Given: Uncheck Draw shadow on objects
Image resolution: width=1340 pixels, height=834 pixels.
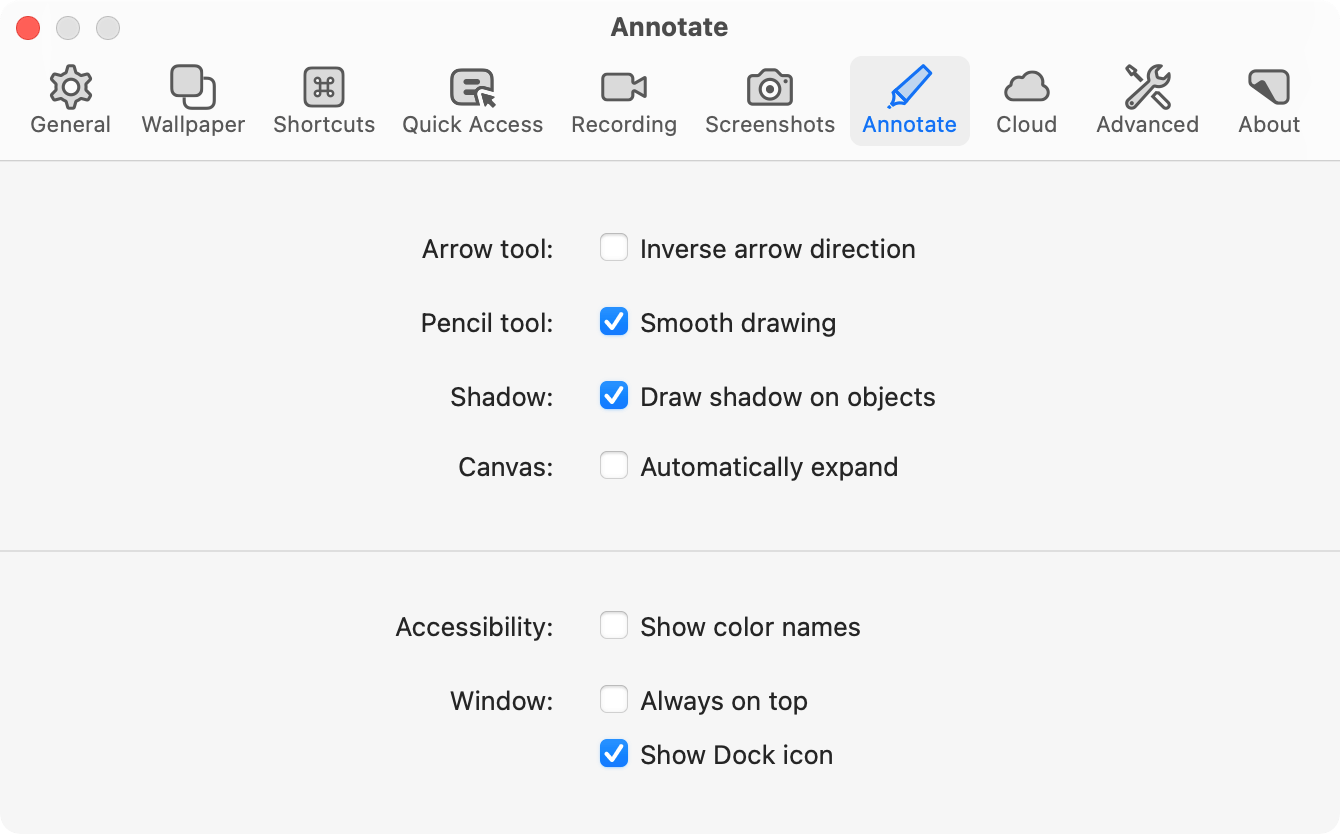Looking at the screenshot, I should [614, 396].
